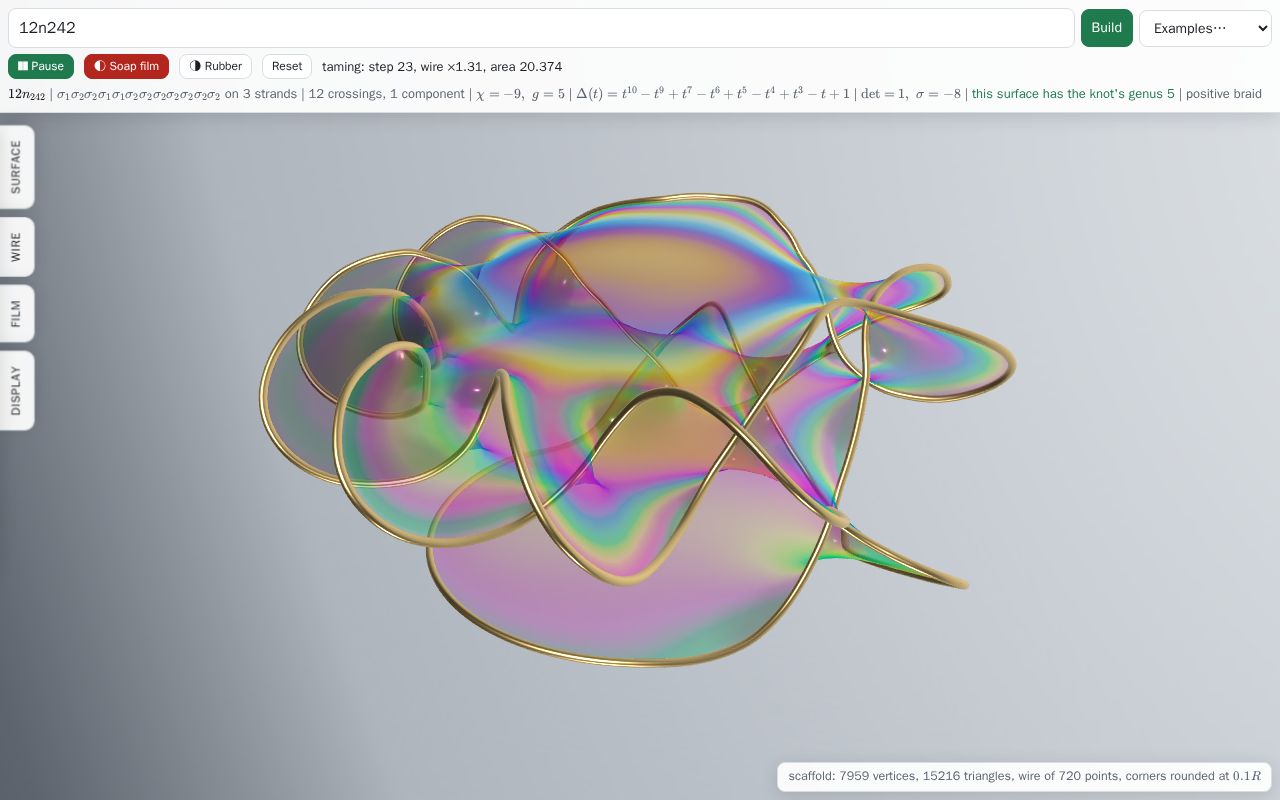The width and height of the screenshot is (1280, 800).
Task: Click the text 'this surface has the knot's genus 5'
Action: [x=1073, y=94]
